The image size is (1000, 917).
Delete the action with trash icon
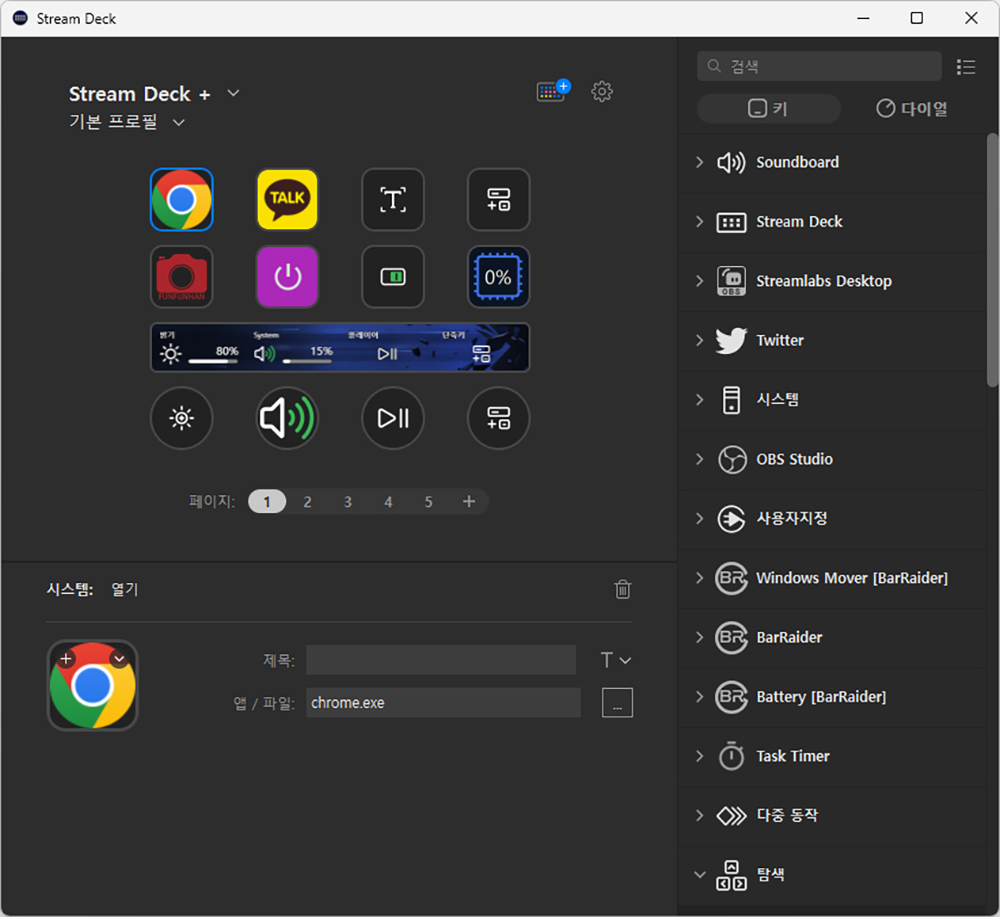[623, 589]
